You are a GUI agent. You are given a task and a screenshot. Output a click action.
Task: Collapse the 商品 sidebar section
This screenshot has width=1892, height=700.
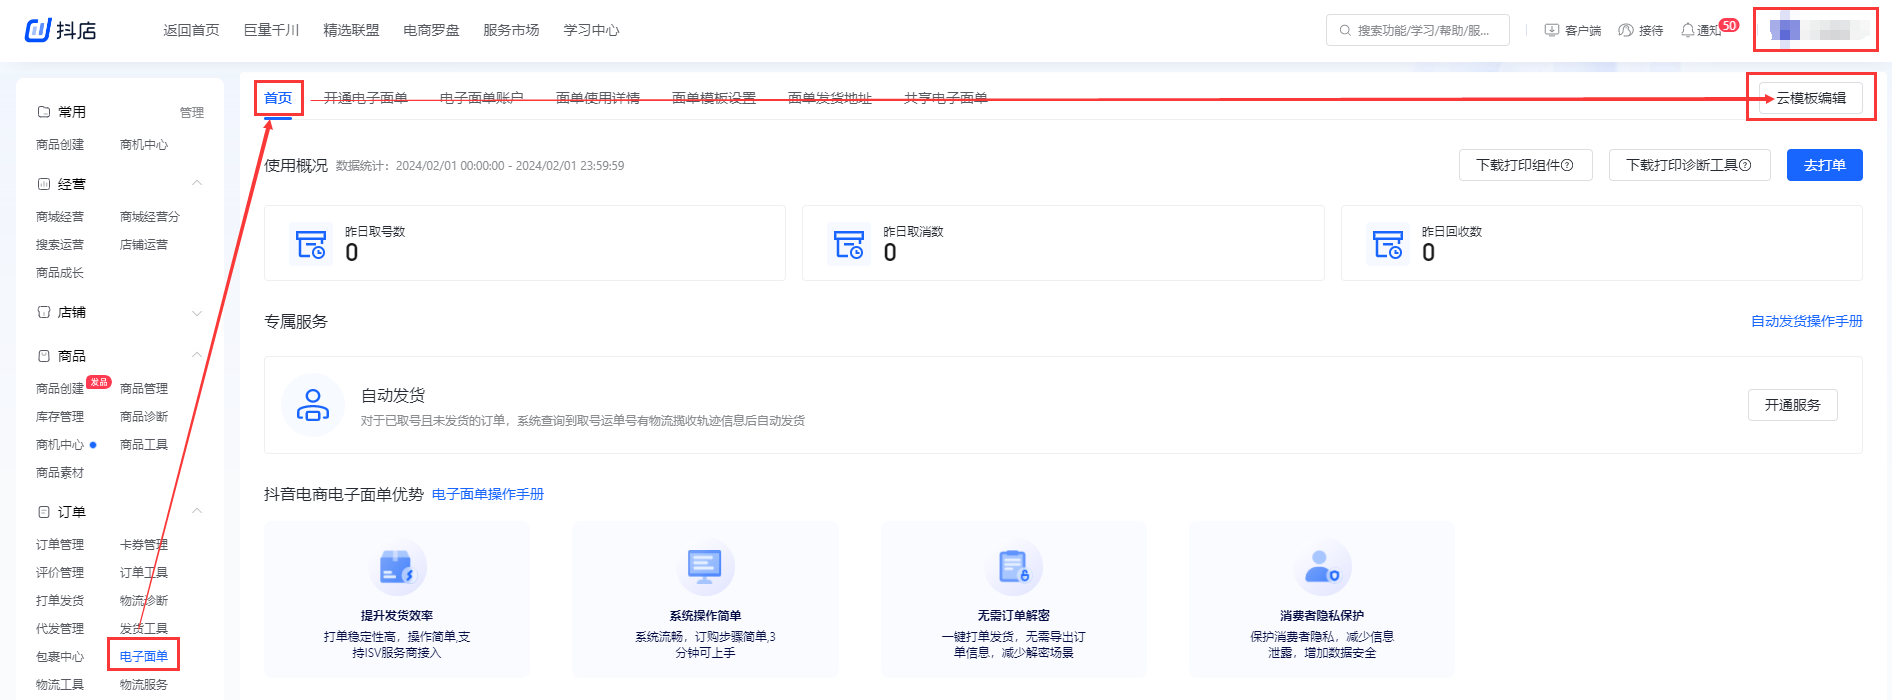tap(197, 355)
